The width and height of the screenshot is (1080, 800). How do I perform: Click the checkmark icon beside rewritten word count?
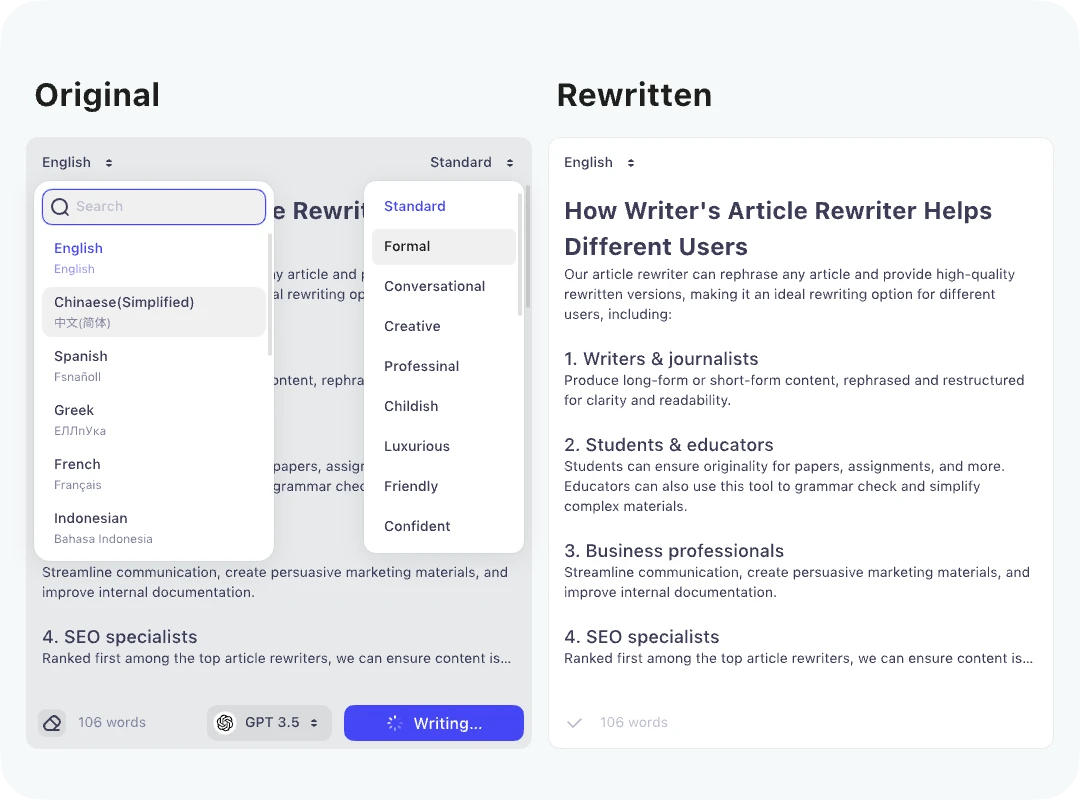click(x=574, y=722)
